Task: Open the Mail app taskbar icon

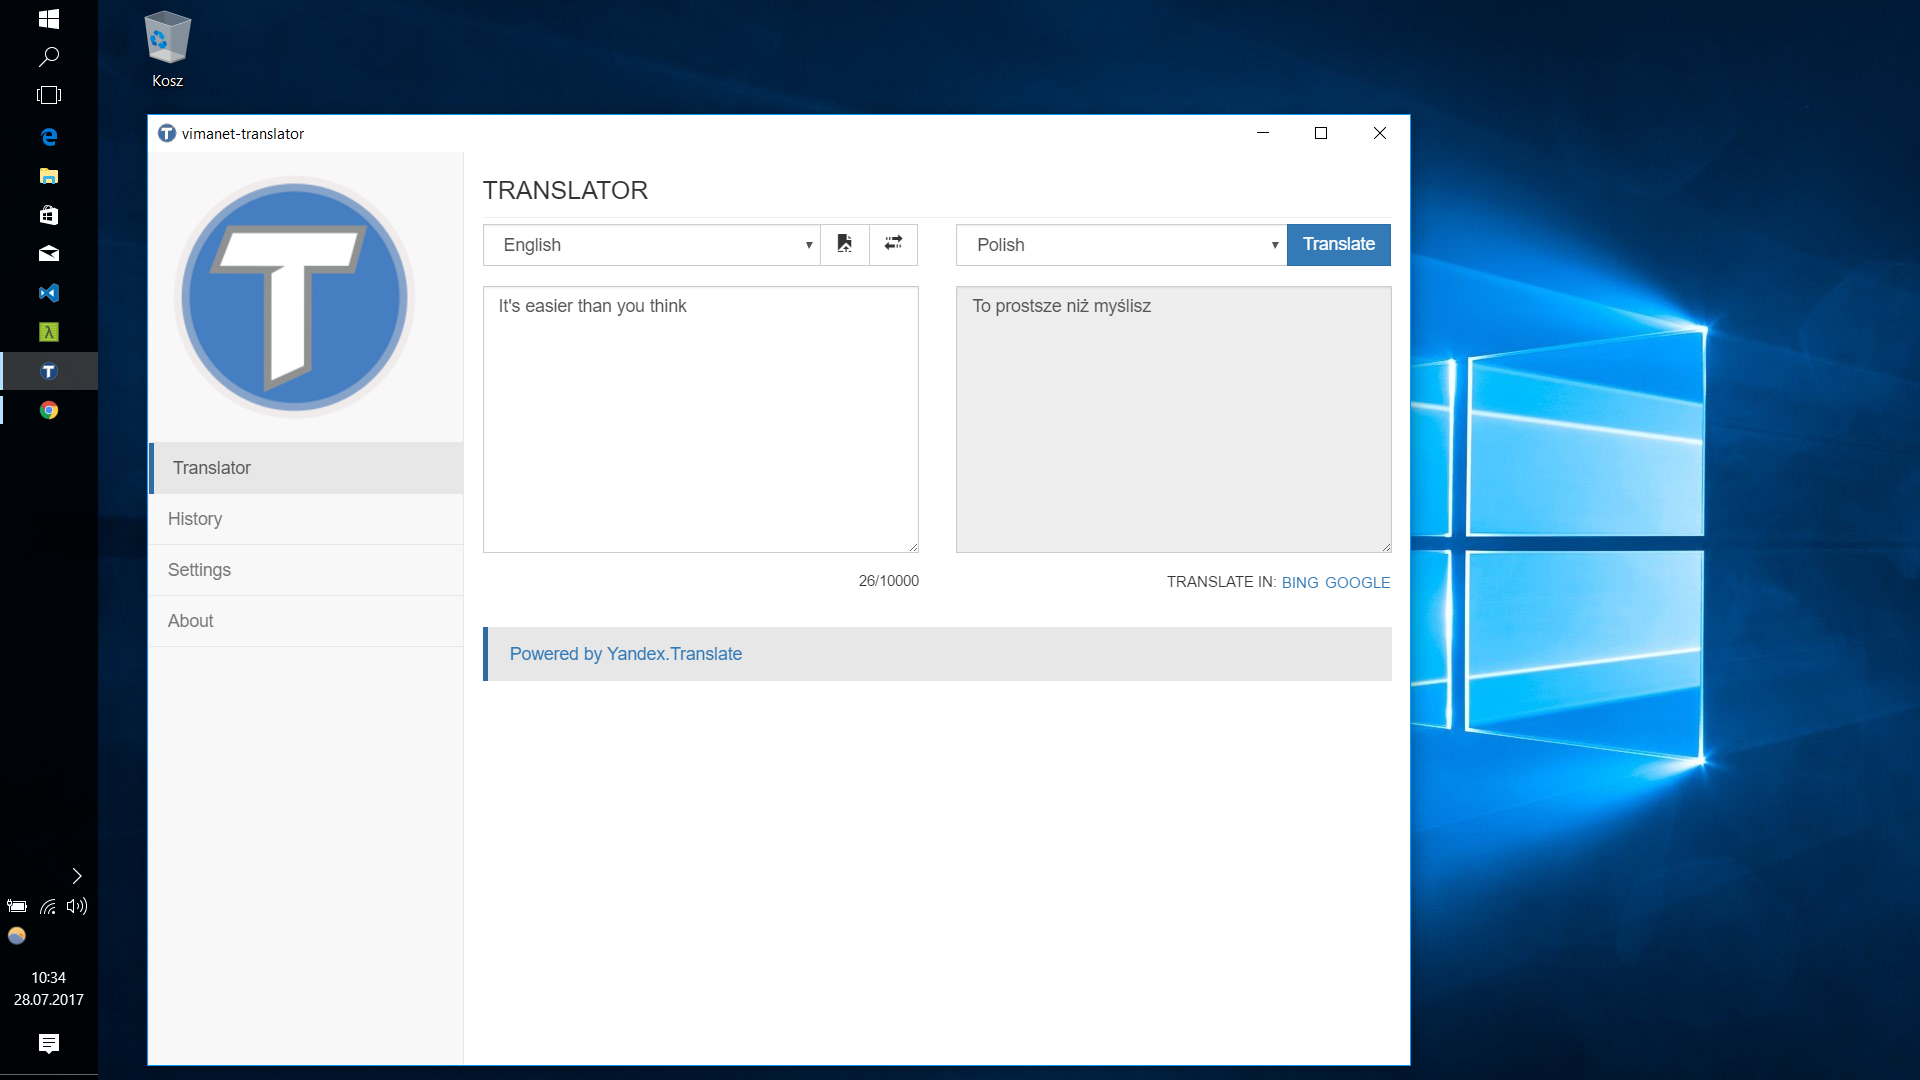Action: click(x=48, y=254)
